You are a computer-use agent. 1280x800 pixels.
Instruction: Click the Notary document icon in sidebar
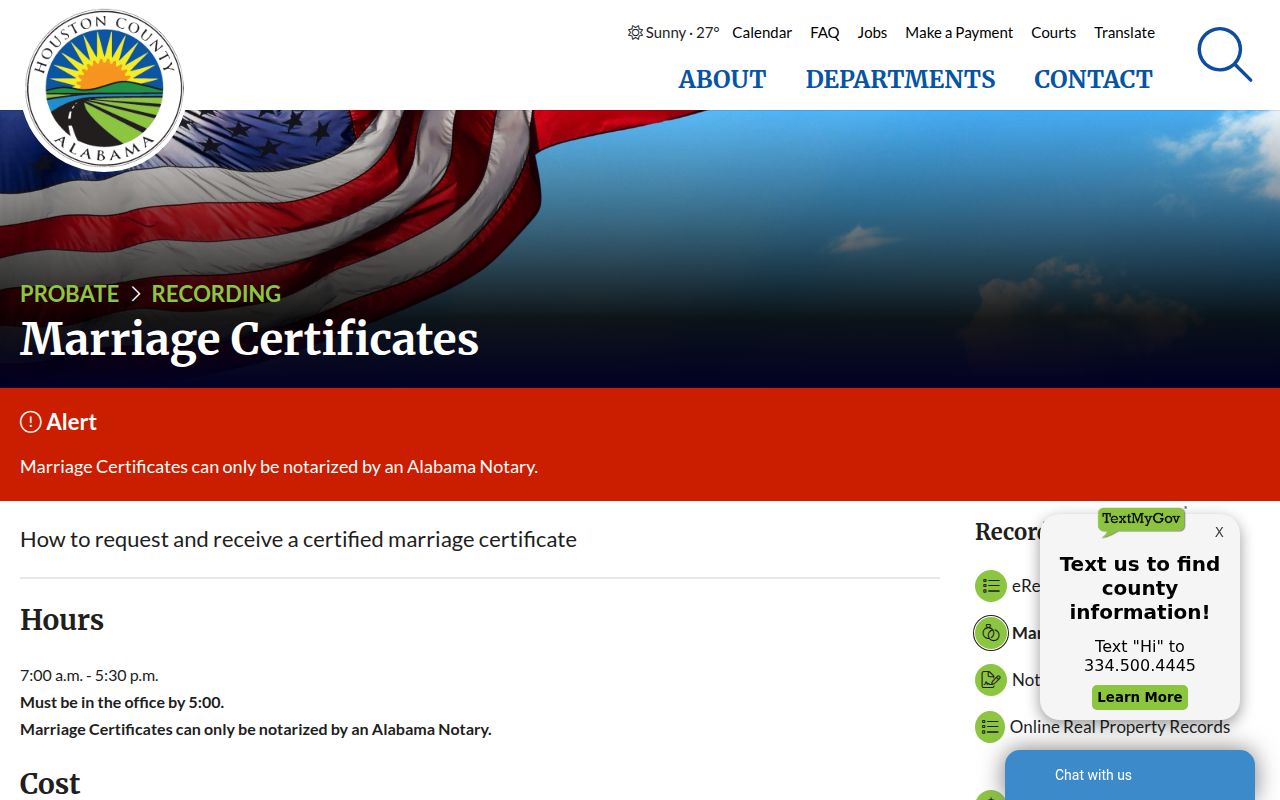(x=990, y=680)
